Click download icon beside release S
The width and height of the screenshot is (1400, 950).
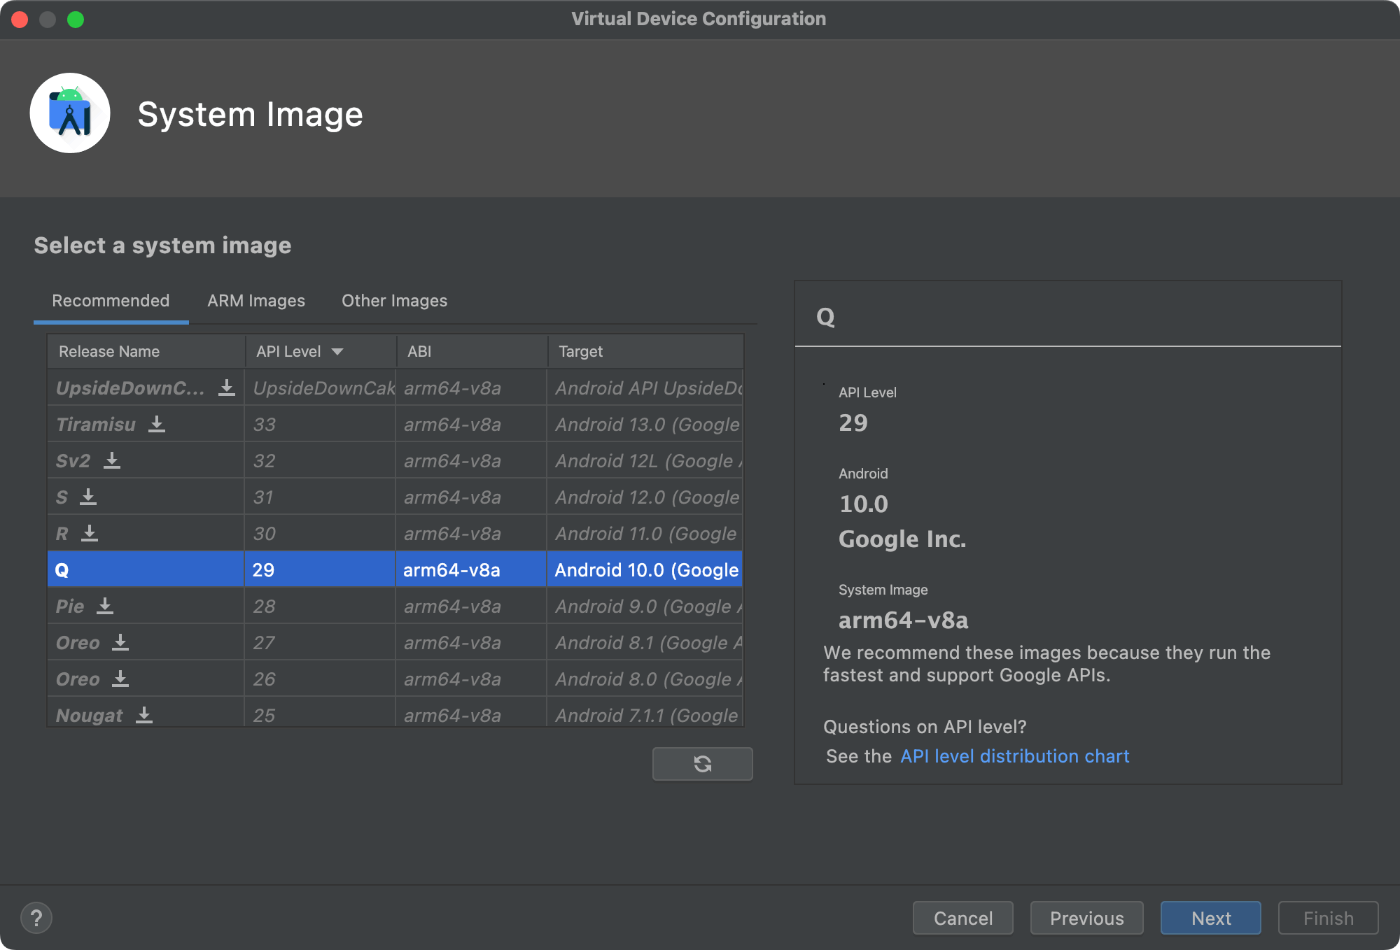(x=89, y=497)
